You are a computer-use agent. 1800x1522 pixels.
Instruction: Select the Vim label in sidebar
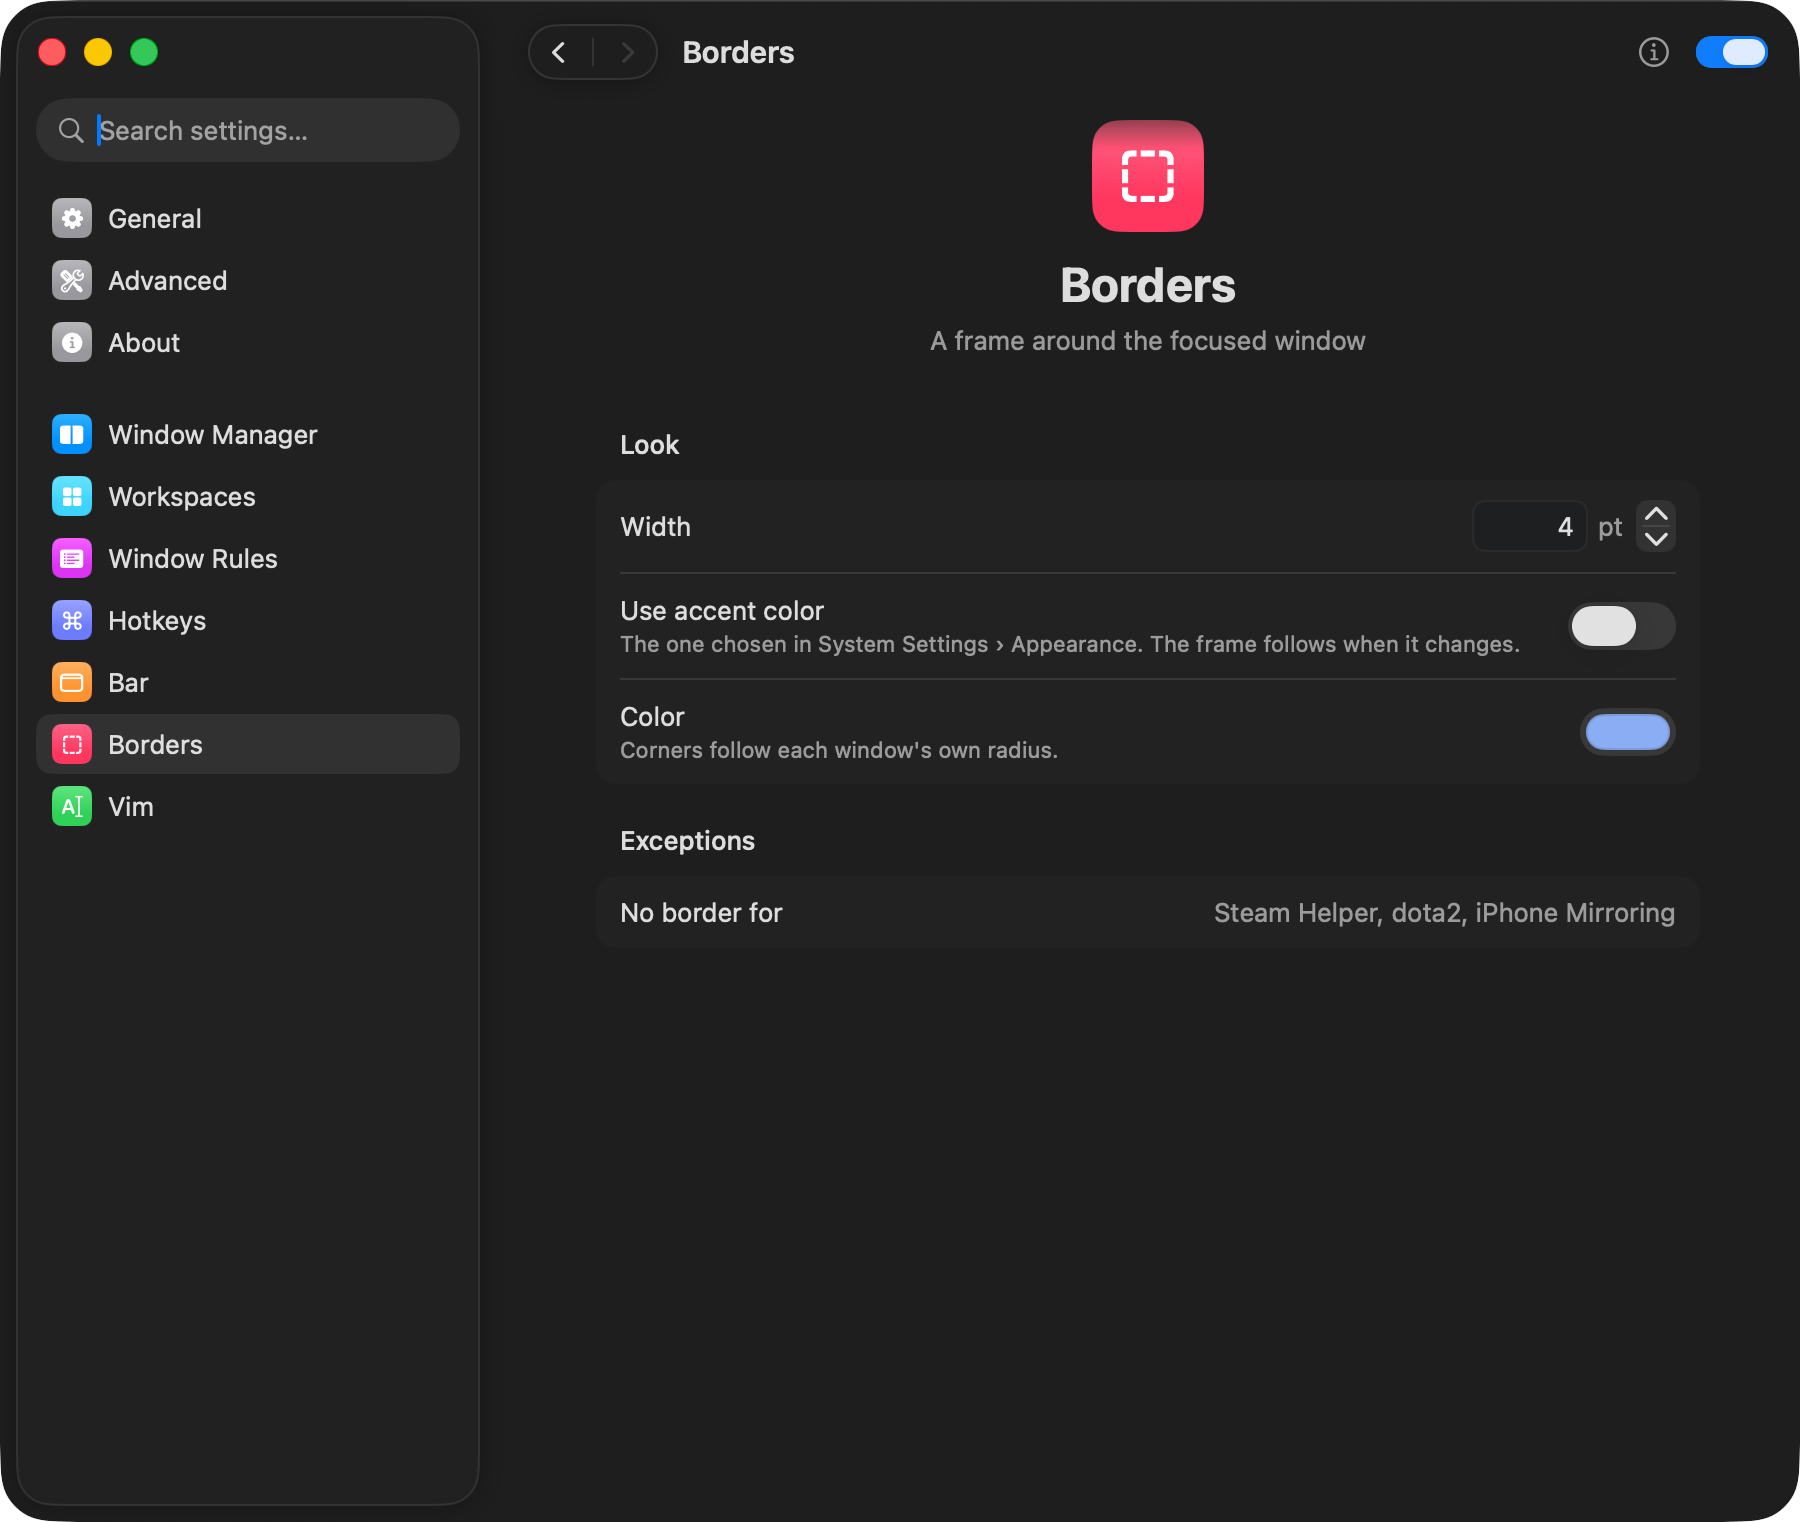(x=131, y=807)
